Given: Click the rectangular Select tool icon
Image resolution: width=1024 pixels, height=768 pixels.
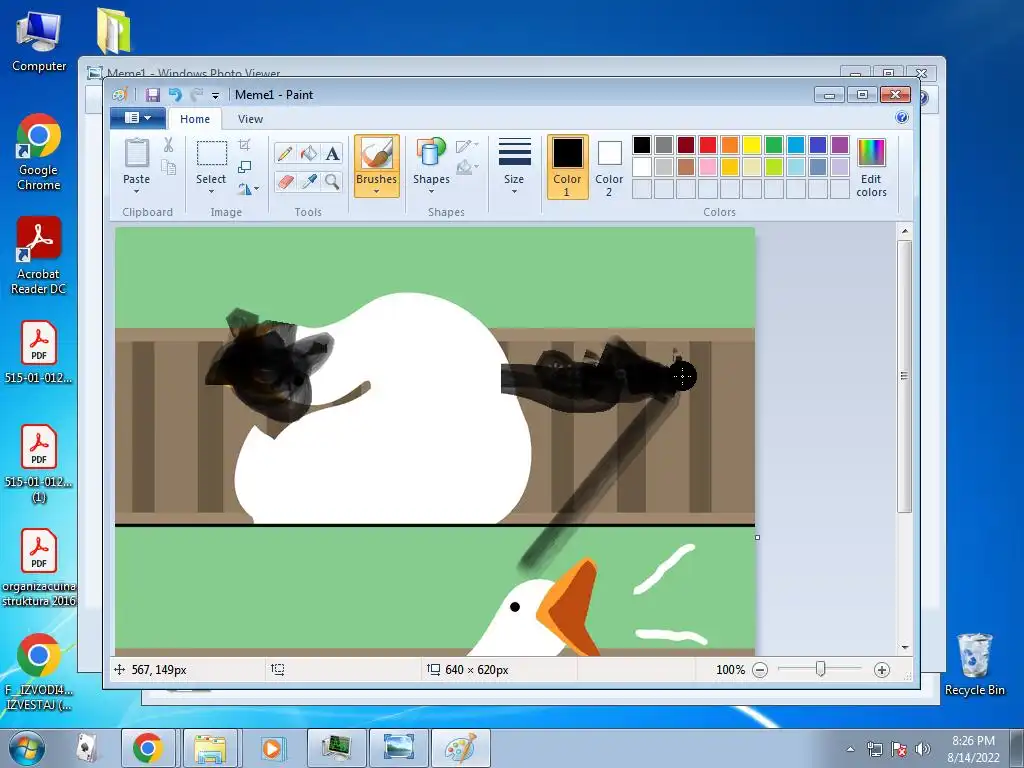Looking at the screenshot, I should pos(212,153).
